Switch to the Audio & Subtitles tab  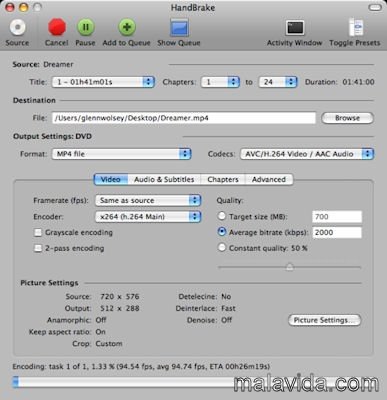click(x=164, y=179)
